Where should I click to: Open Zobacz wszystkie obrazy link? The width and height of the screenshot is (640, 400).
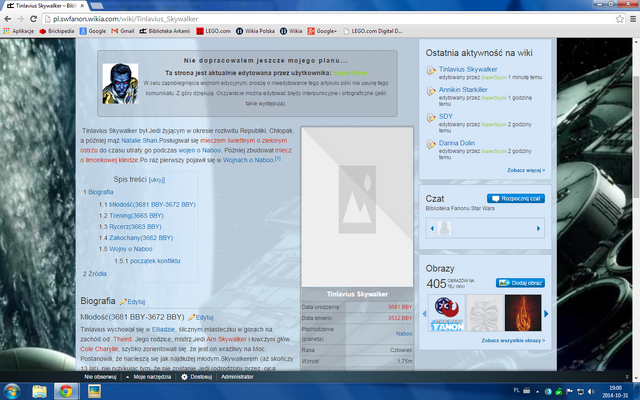click(513, 340)
